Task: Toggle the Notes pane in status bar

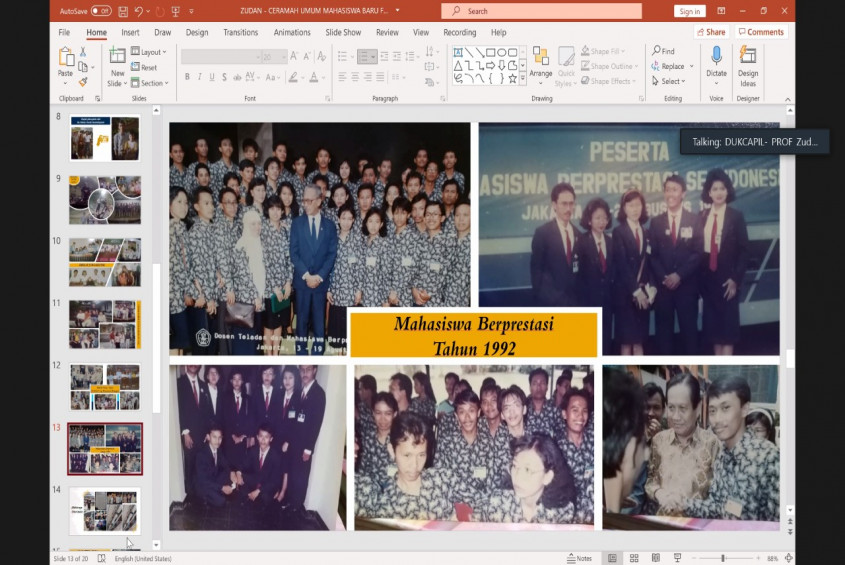Action: click(579, 558)
